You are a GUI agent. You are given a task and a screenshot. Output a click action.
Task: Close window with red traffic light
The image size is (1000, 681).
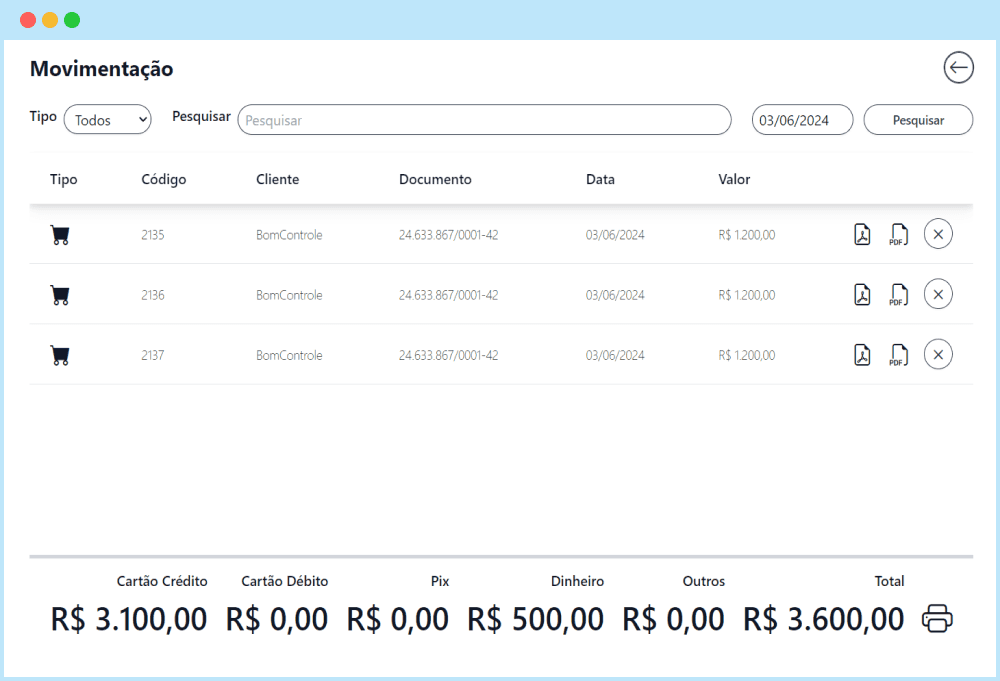(x=28, y=20)
